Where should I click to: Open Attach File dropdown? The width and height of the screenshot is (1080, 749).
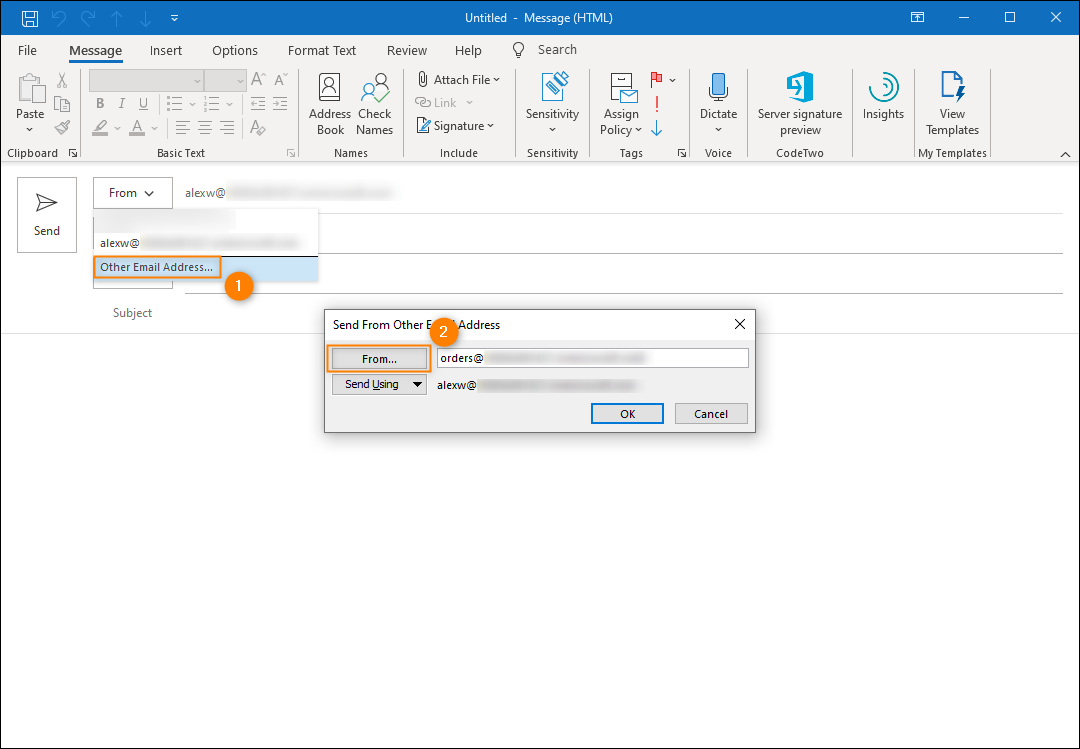point(459,79)
